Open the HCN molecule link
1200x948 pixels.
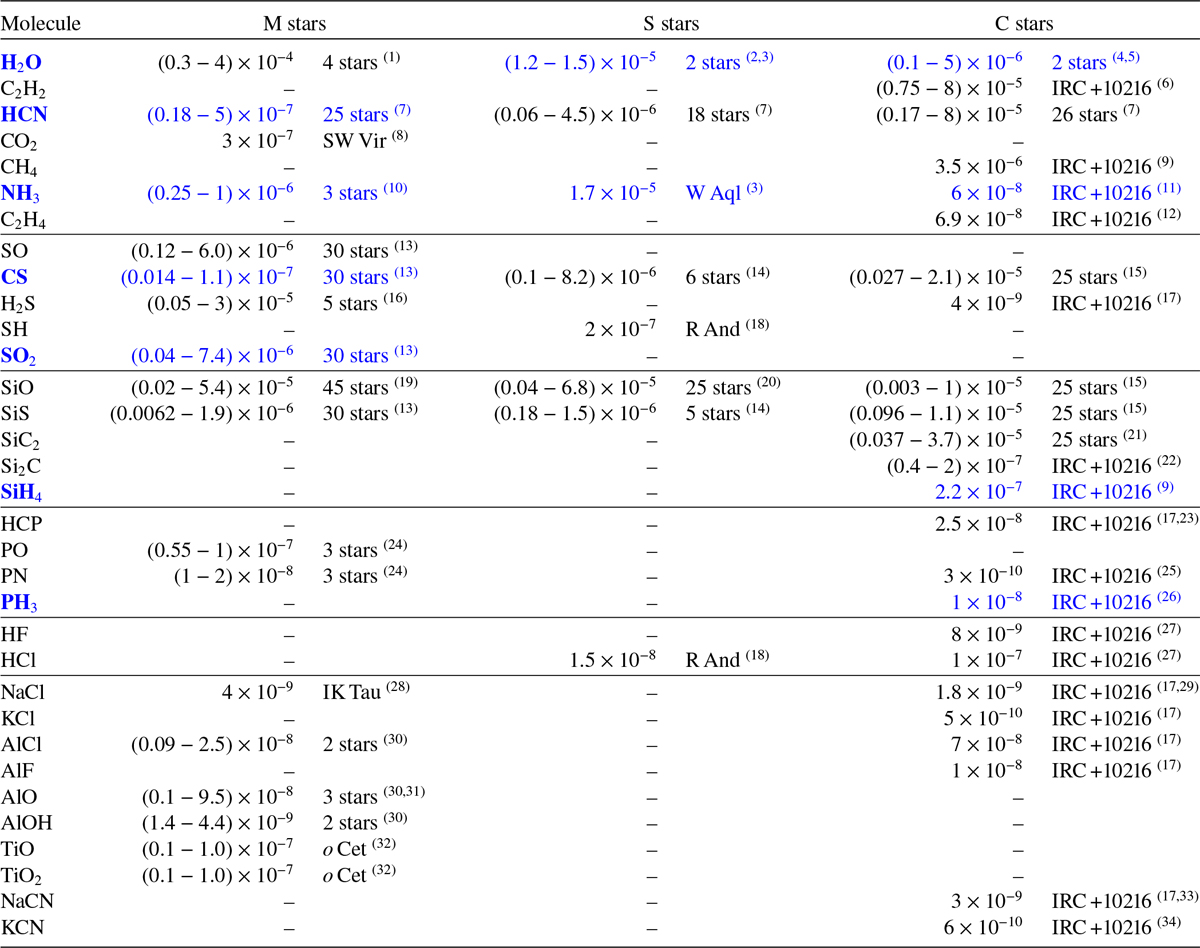(24, 114)
